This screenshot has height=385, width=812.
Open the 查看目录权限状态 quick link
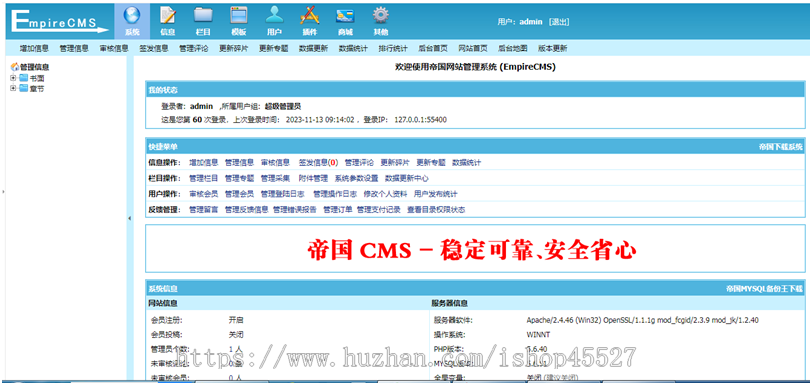tap(436, 210)
